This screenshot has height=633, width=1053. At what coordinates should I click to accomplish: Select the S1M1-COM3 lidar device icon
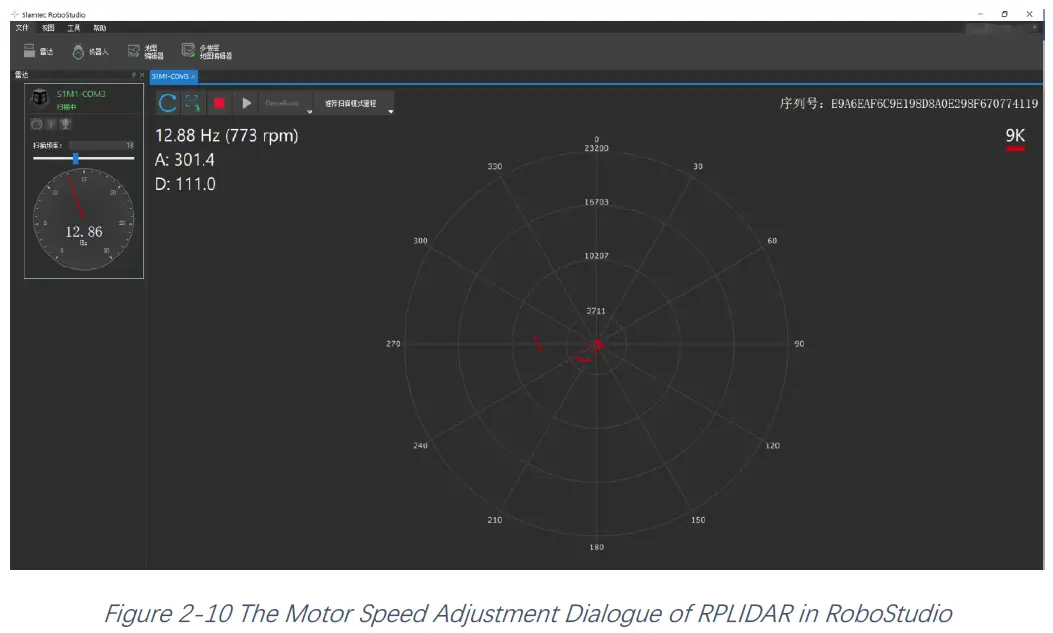[40, 97]
